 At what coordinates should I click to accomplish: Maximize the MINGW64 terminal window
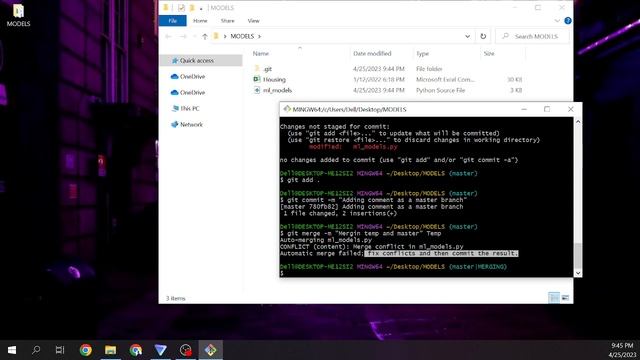(x=547, y=109)
